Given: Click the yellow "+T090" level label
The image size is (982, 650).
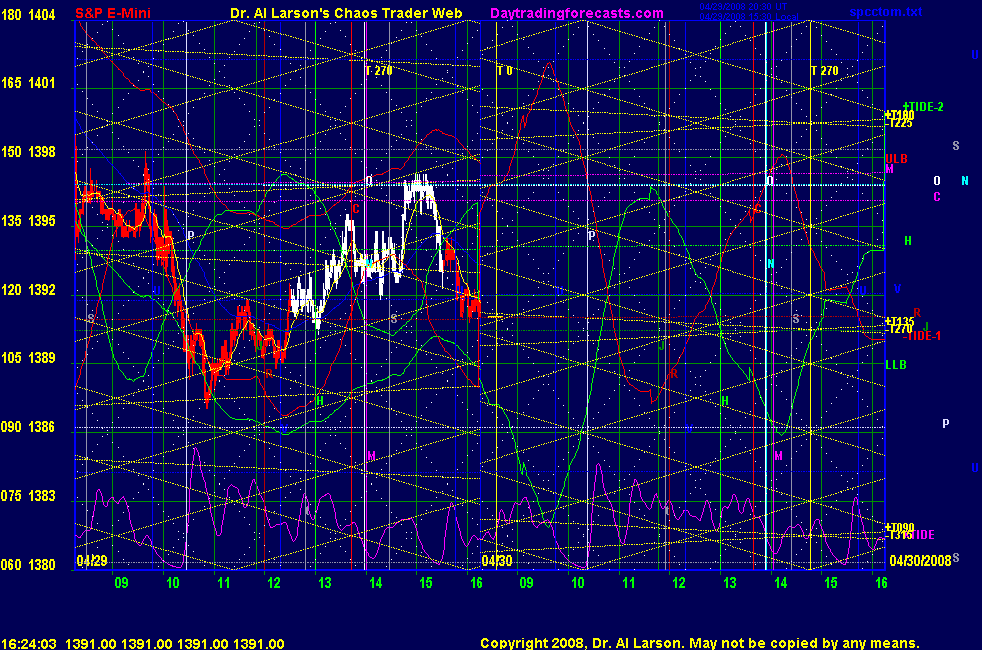Looking at the screenshot, I should click(x=899, y=527).
